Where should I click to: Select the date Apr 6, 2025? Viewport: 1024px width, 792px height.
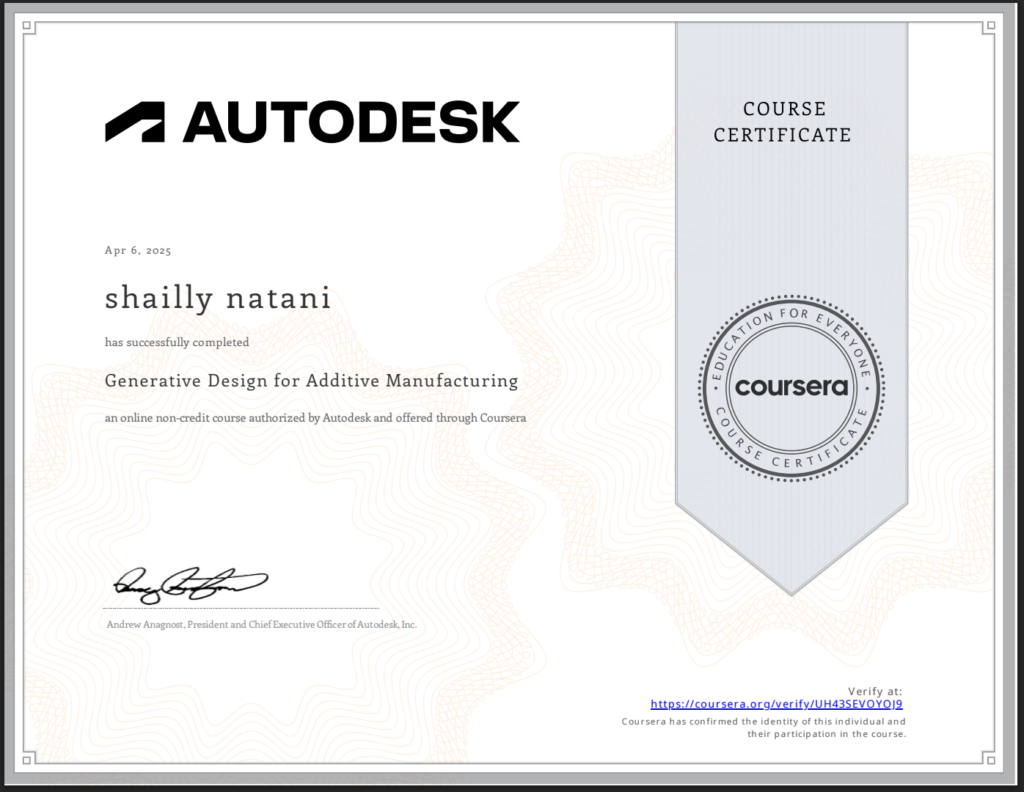[x=138, y=251]
